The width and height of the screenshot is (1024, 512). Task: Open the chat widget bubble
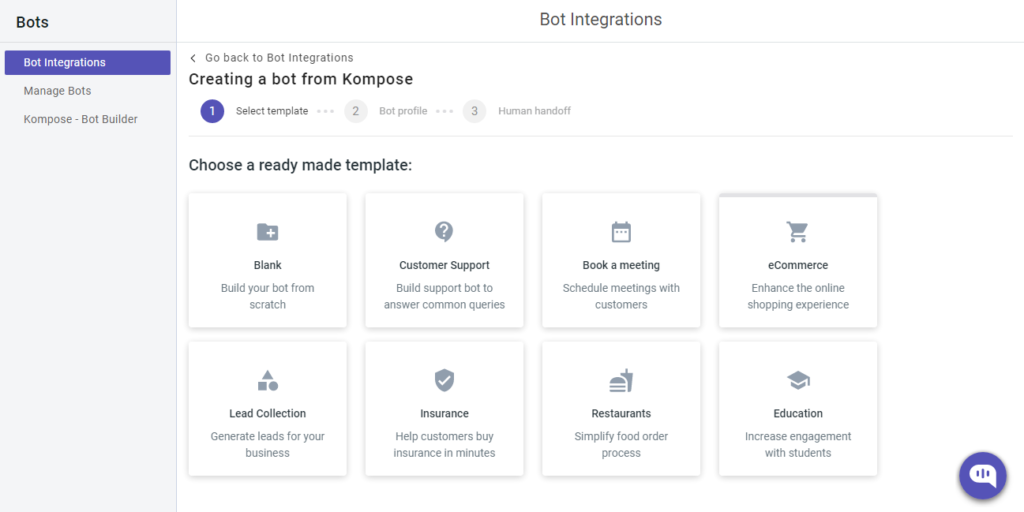983,475
